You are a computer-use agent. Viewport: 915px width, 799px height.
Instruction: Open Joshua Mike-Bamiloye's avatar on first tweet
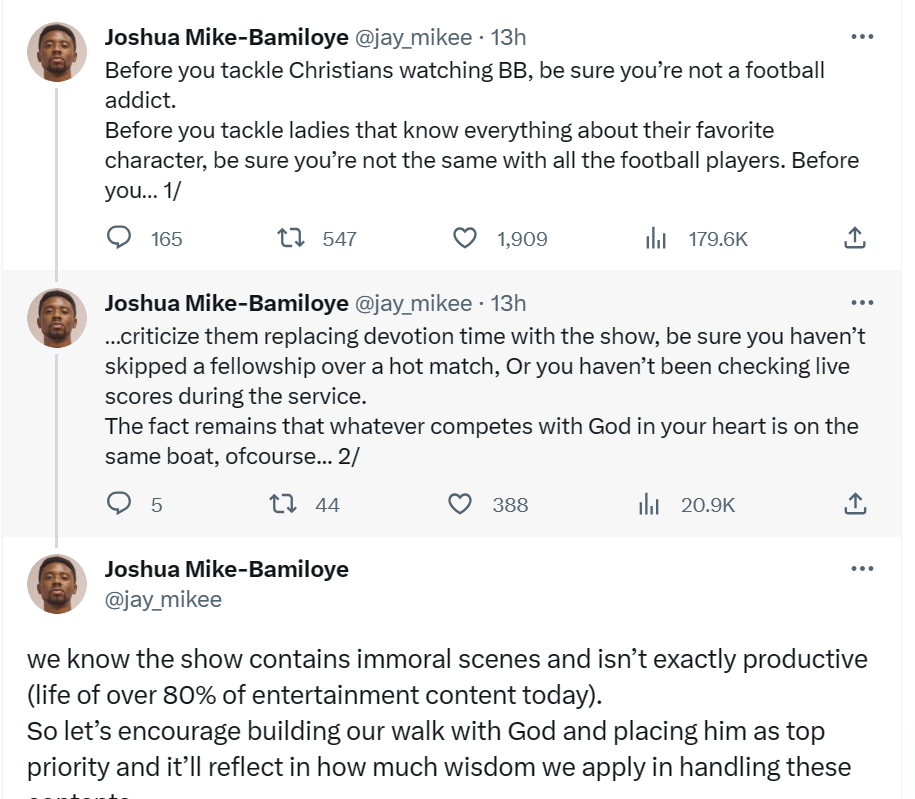tap(56, 52)
